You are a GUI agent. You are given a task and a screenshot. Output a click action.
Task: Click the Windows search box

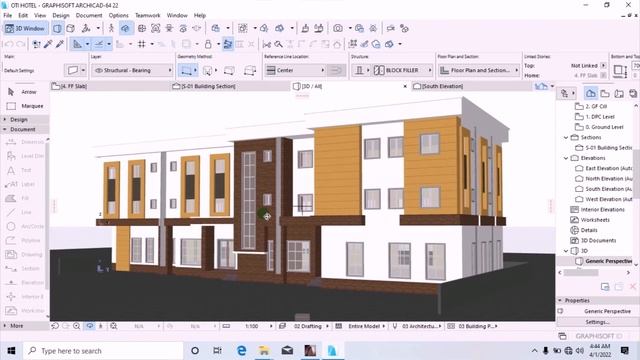click(103, 351)
